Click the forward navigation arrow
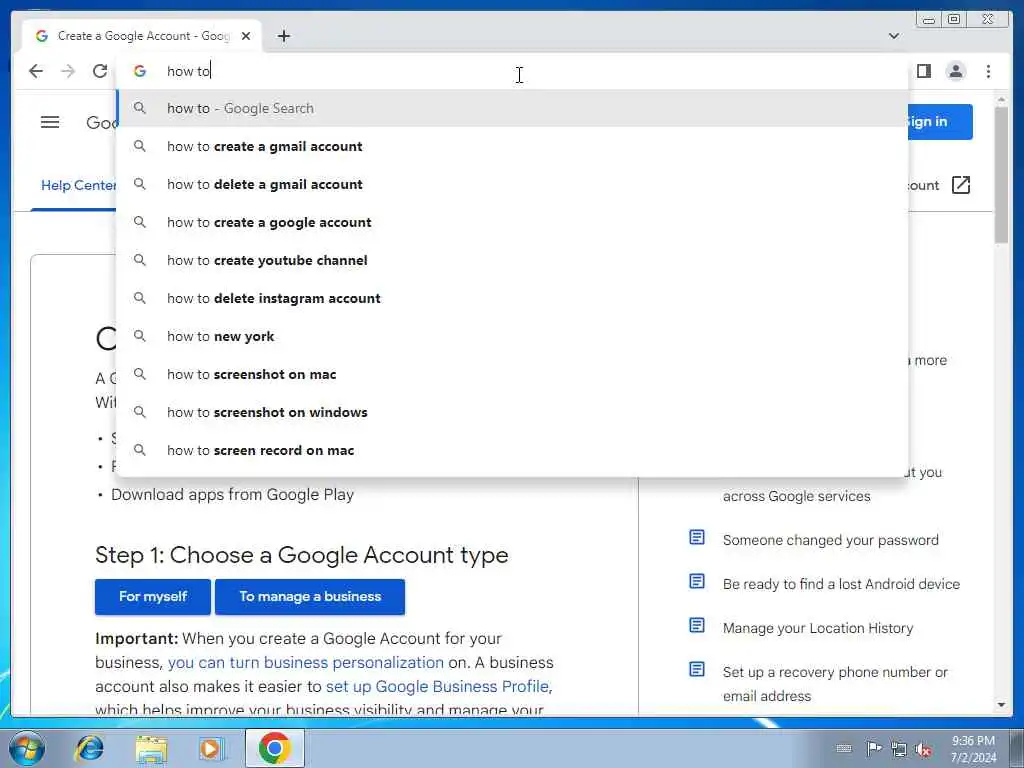Screen dimensions: 1024x768 tap(68, 71)
